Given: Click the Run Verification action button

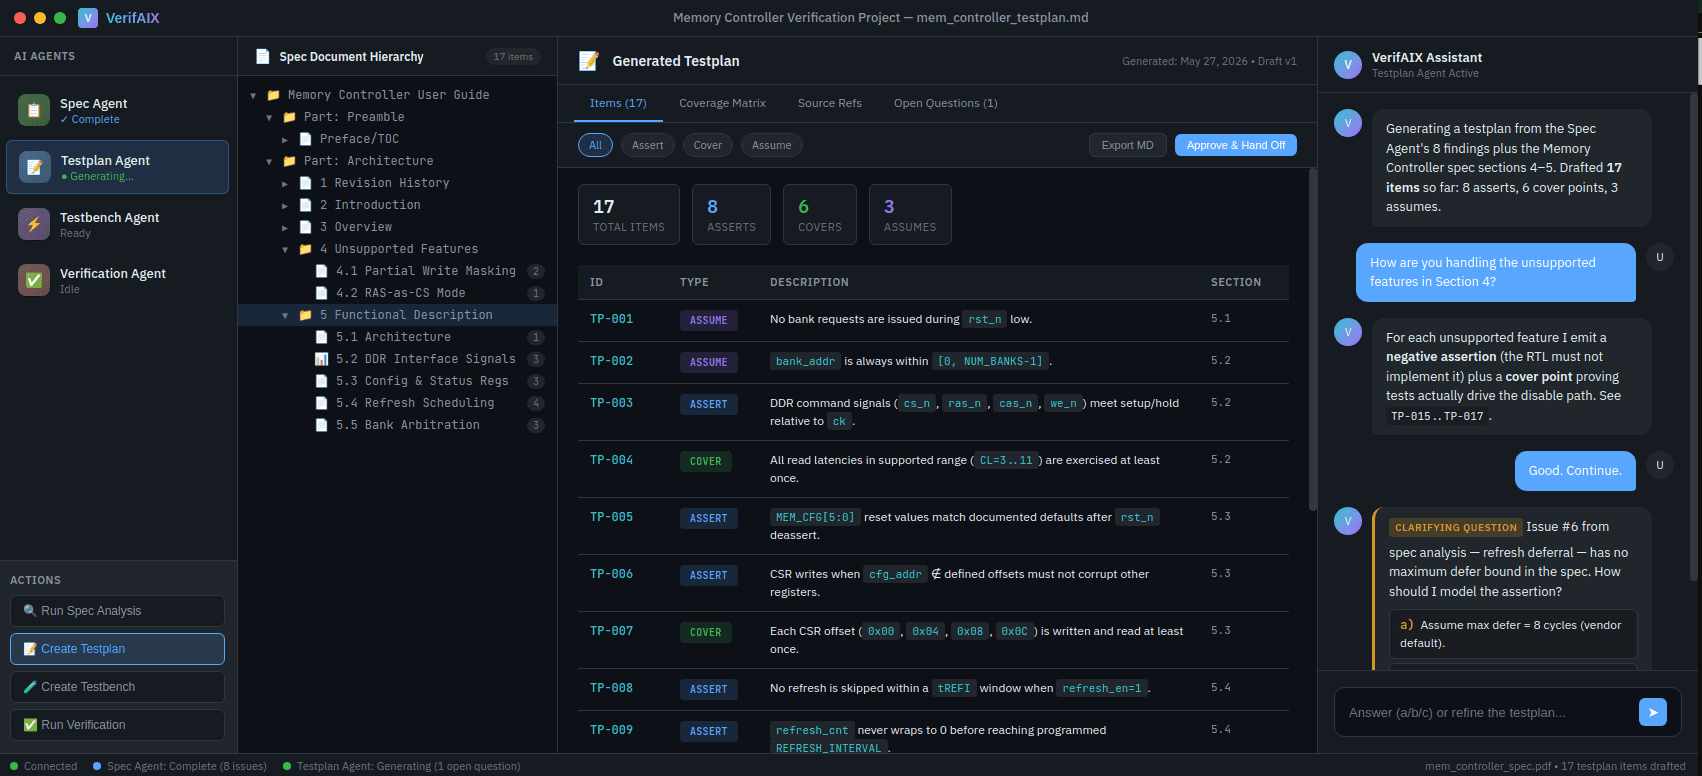Looking at the screenshot, I should pos(117,725).
